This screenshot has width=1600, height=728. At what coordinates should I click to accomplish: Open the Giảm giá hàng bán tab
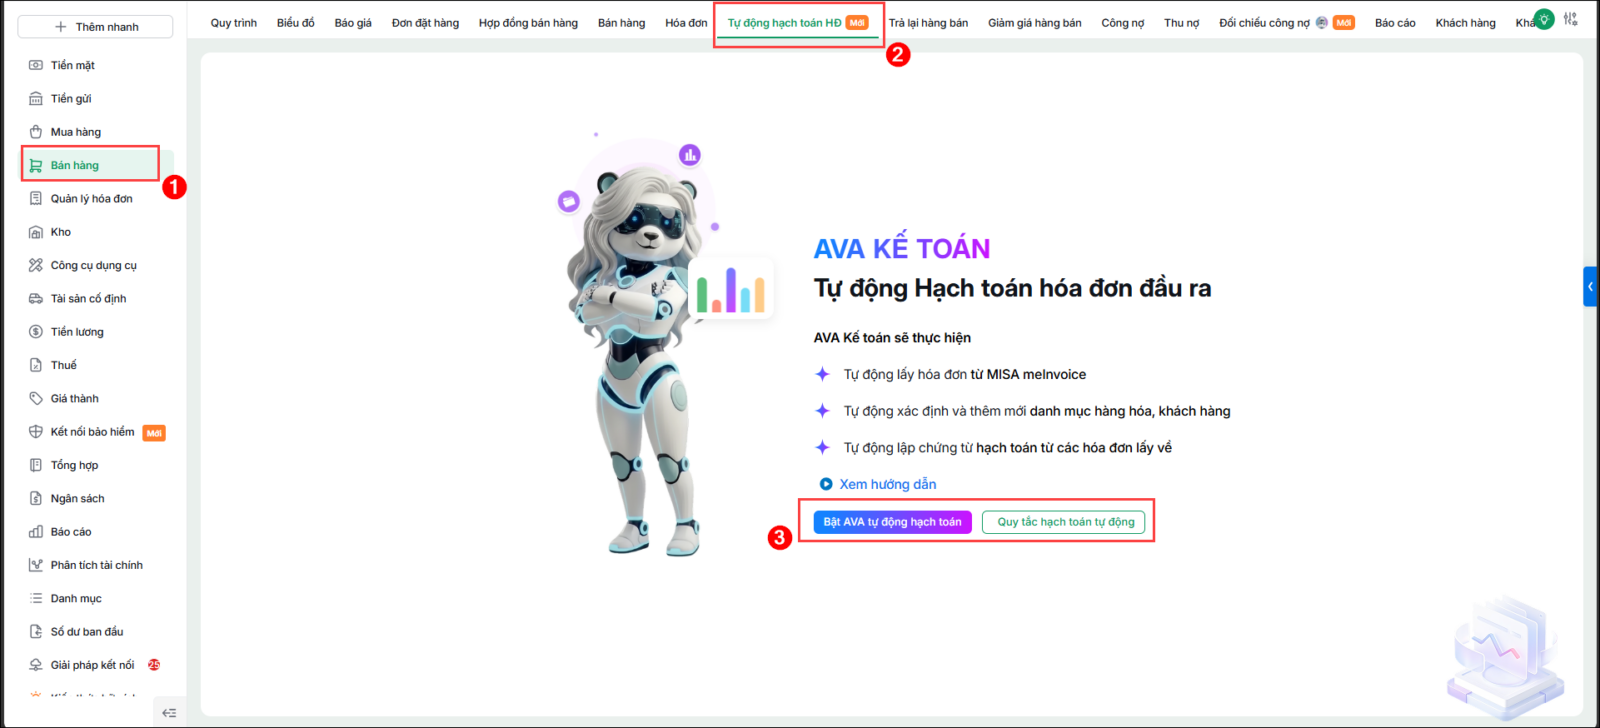(x=1035, y=23)
